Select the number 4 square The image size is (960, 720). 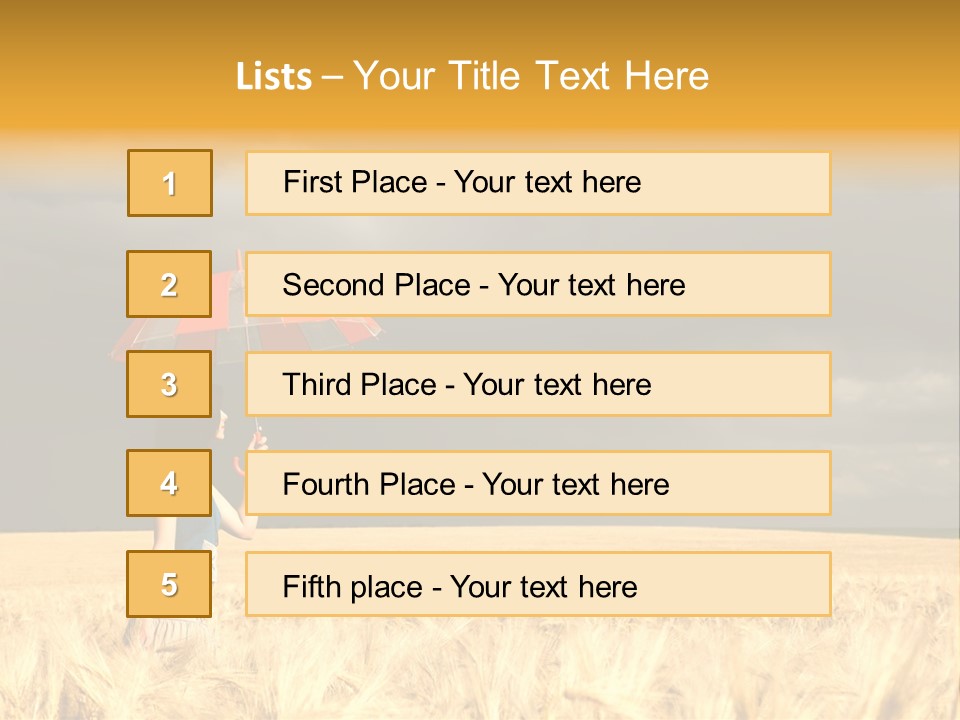tap(170, 483)
